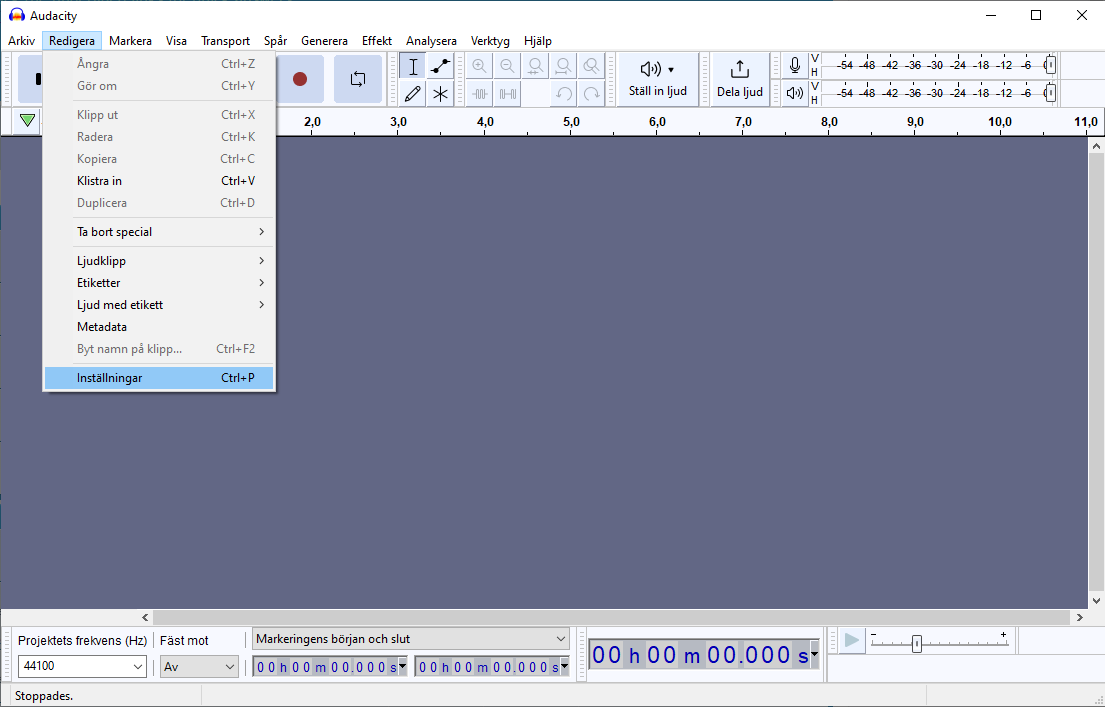Viewport: 1105px width, 707px height.
Task: Select the Envelope tool
Action: click(440, 65)
